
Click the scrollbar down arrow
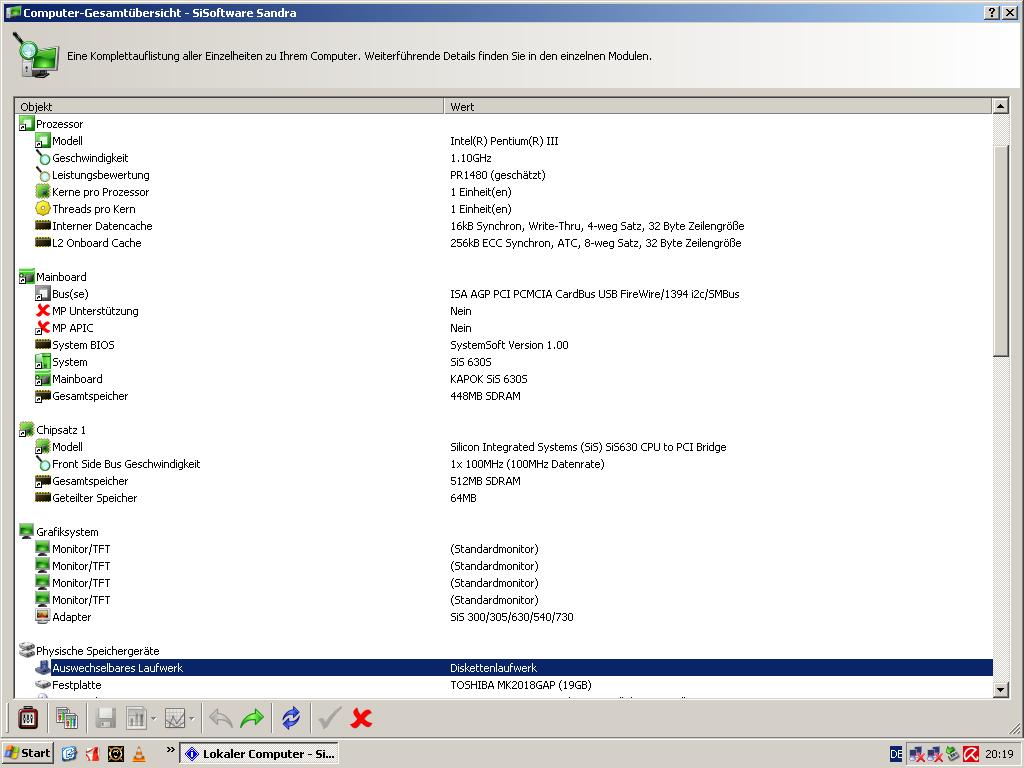click(1000, 689)
